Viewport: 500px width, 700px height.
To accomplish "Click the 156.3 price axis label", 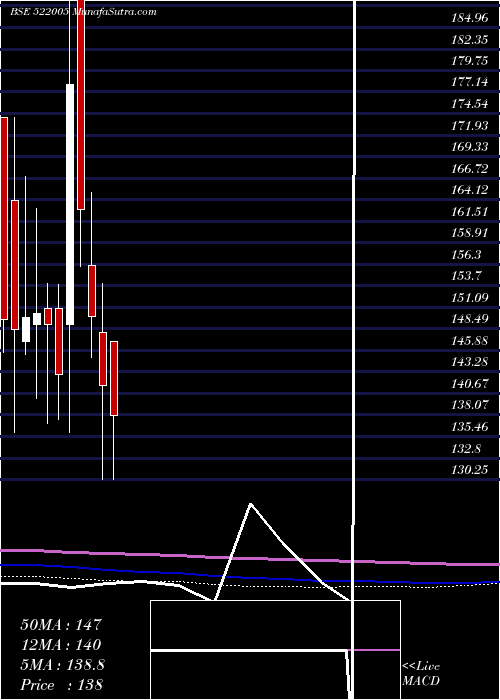I will 467,254.
